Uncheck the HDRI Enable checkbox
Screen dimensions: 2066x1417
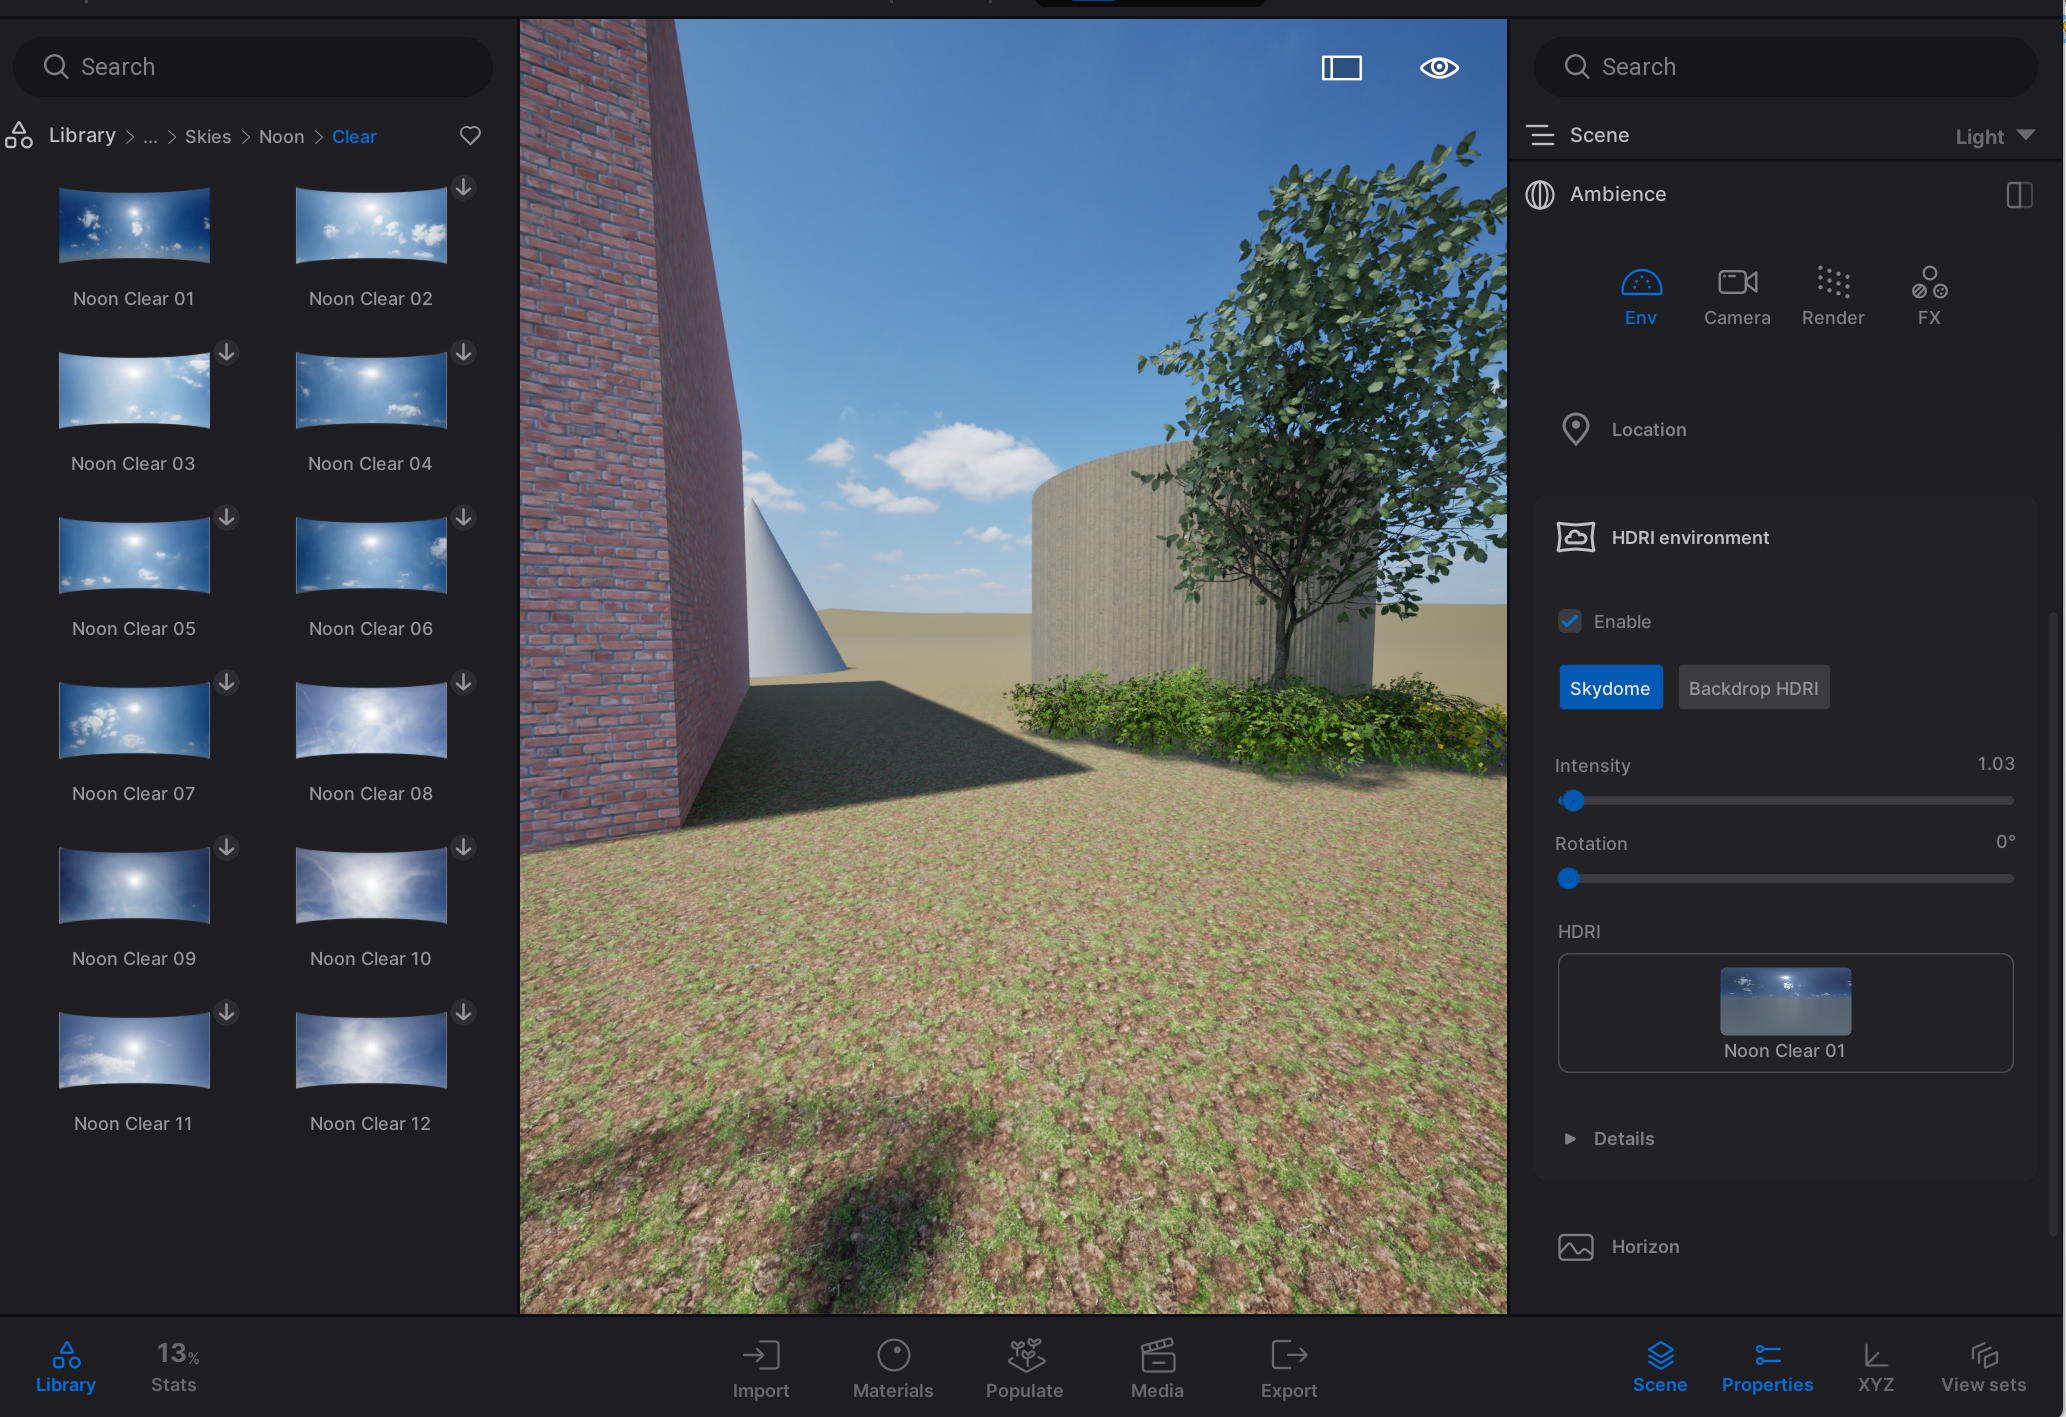point(1570,621)
